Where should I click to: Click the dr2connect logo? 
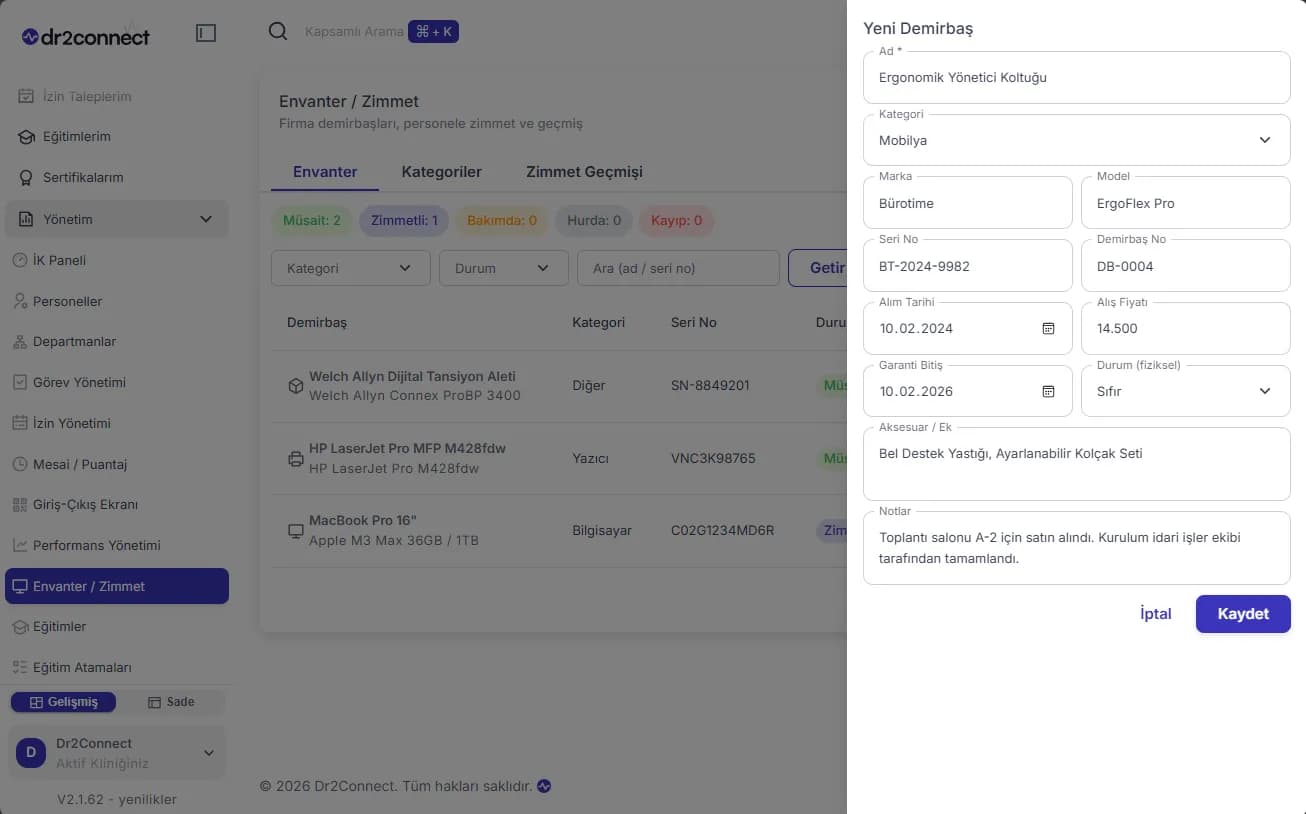tap(85, 37)
